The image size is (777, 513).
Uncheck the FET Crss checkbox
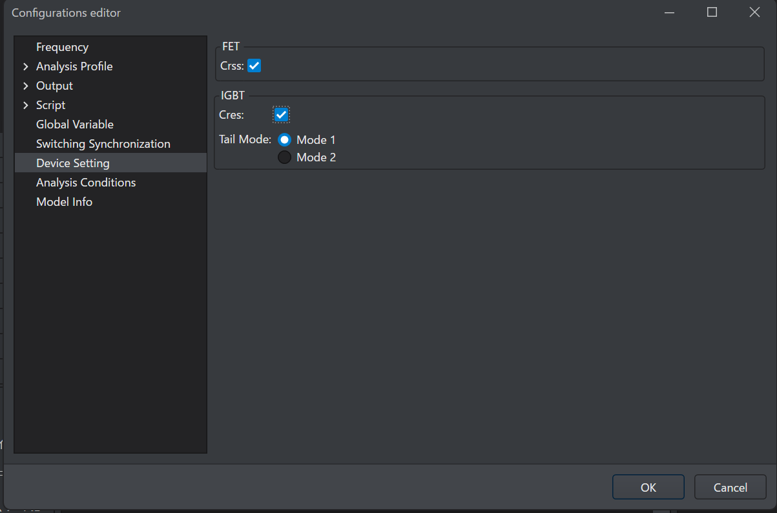pos(254,66)
